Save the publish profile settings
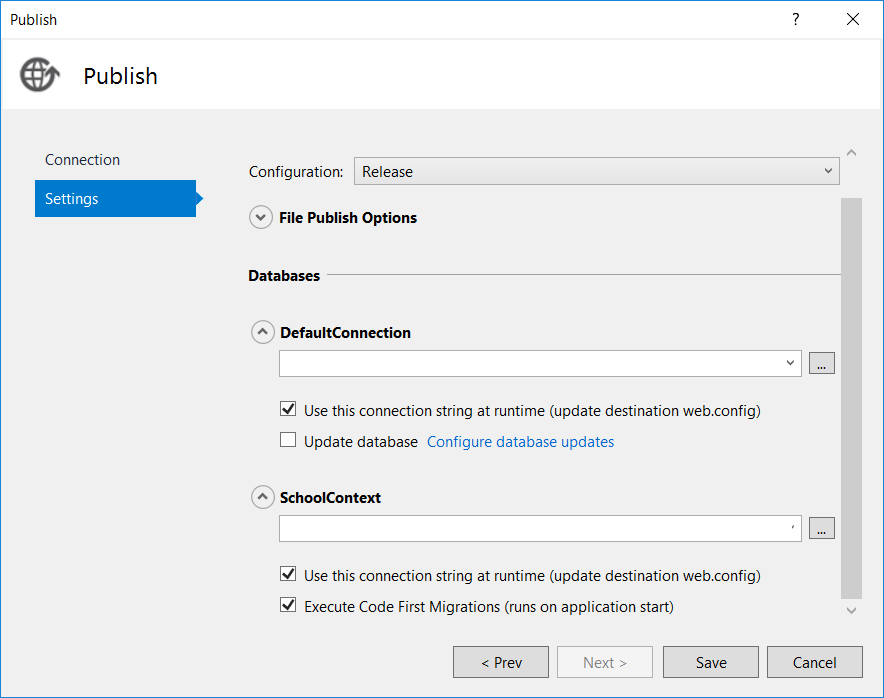This screenshot has height=698, width=884. [x=710, y=662]
